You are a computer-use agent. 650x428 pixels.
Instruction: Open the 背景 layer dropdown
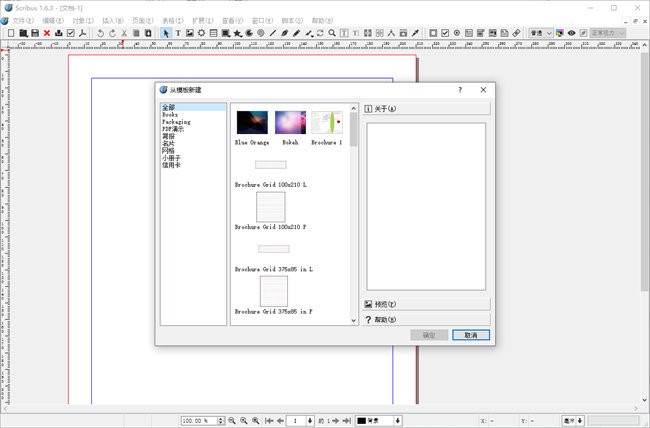coord(379,421)
